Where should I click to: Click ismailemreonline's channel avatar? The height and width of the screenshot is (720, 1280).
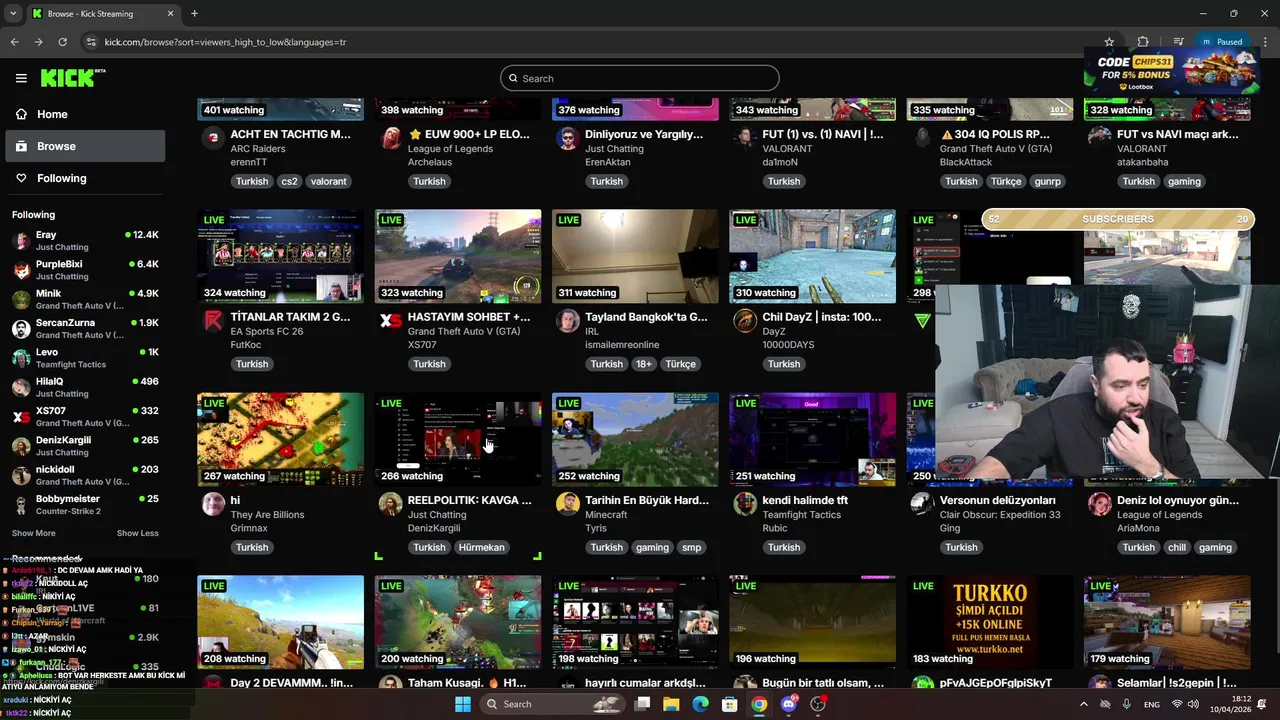(568, 320)
